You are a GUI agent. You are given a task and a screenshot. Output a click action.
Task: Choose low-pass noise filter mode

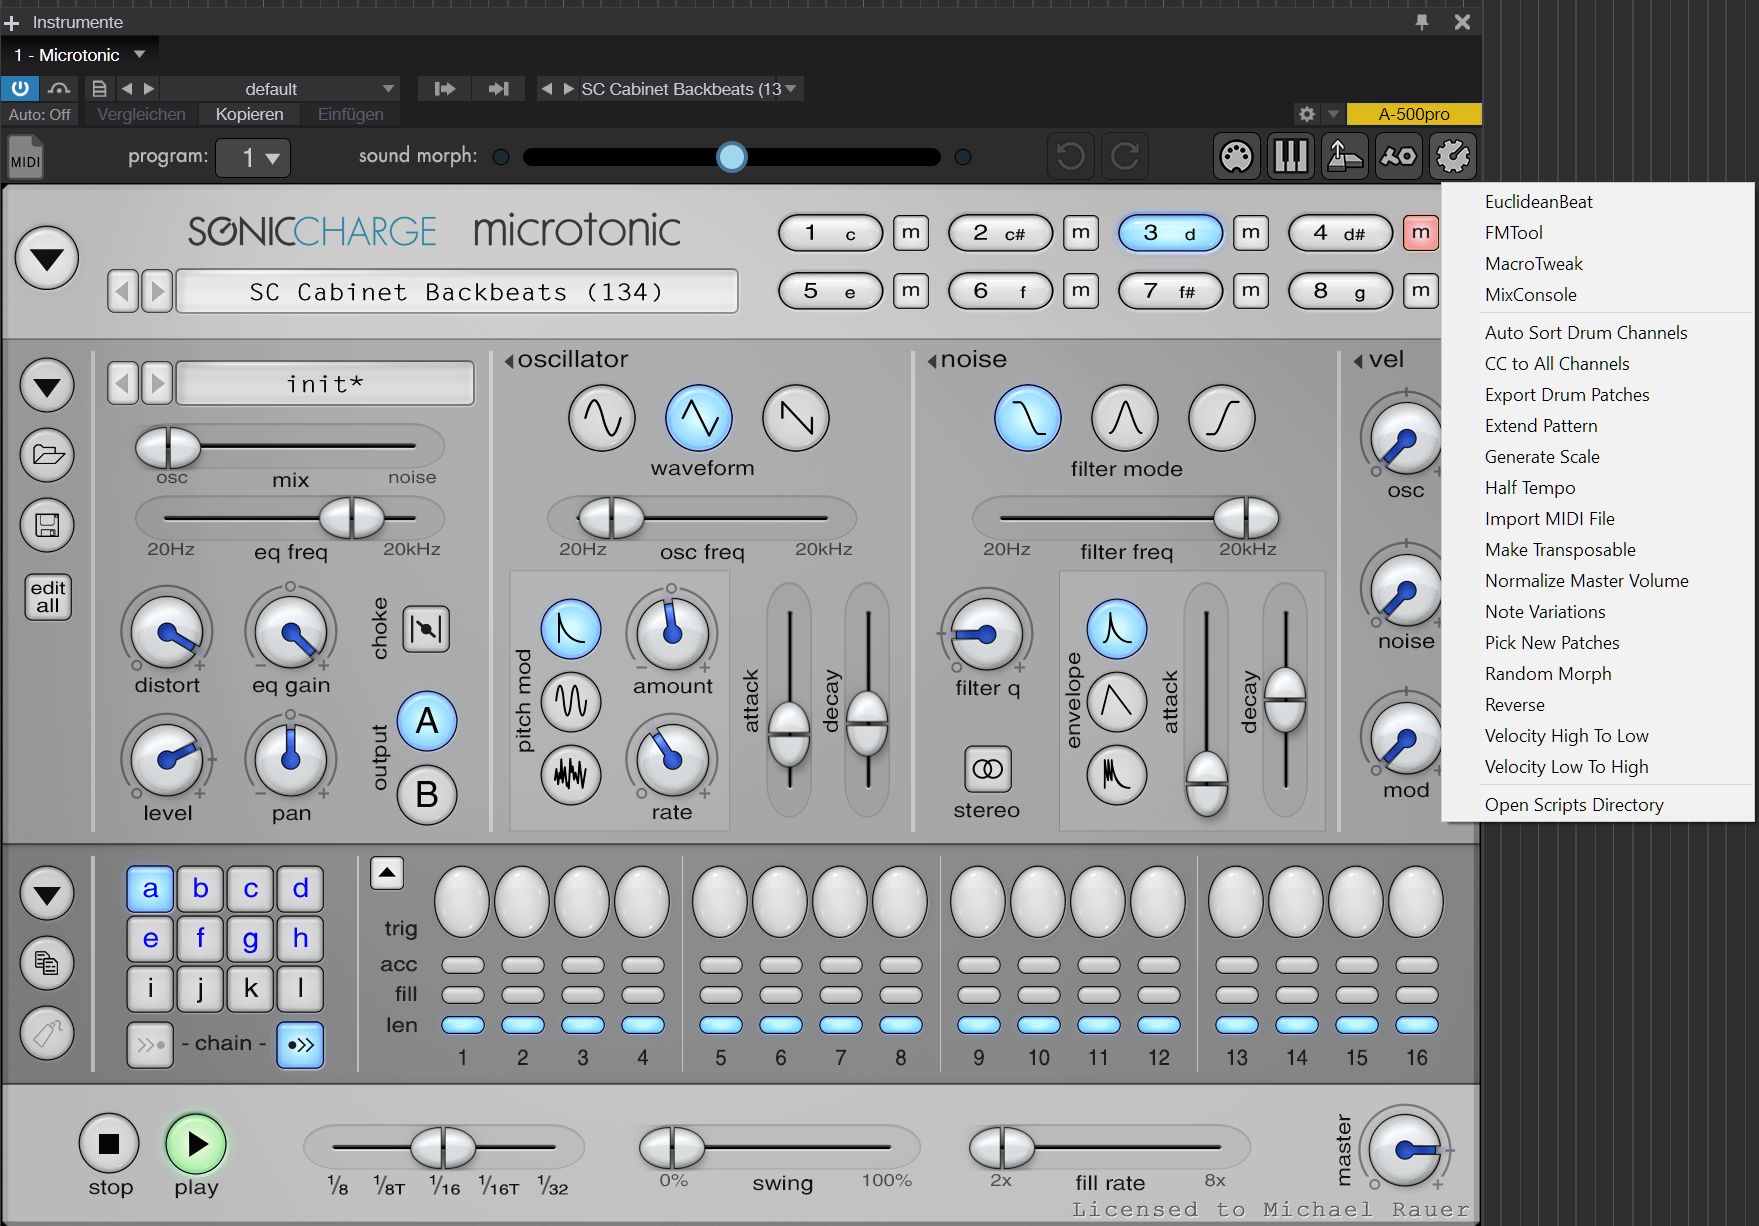[1028, 418]
